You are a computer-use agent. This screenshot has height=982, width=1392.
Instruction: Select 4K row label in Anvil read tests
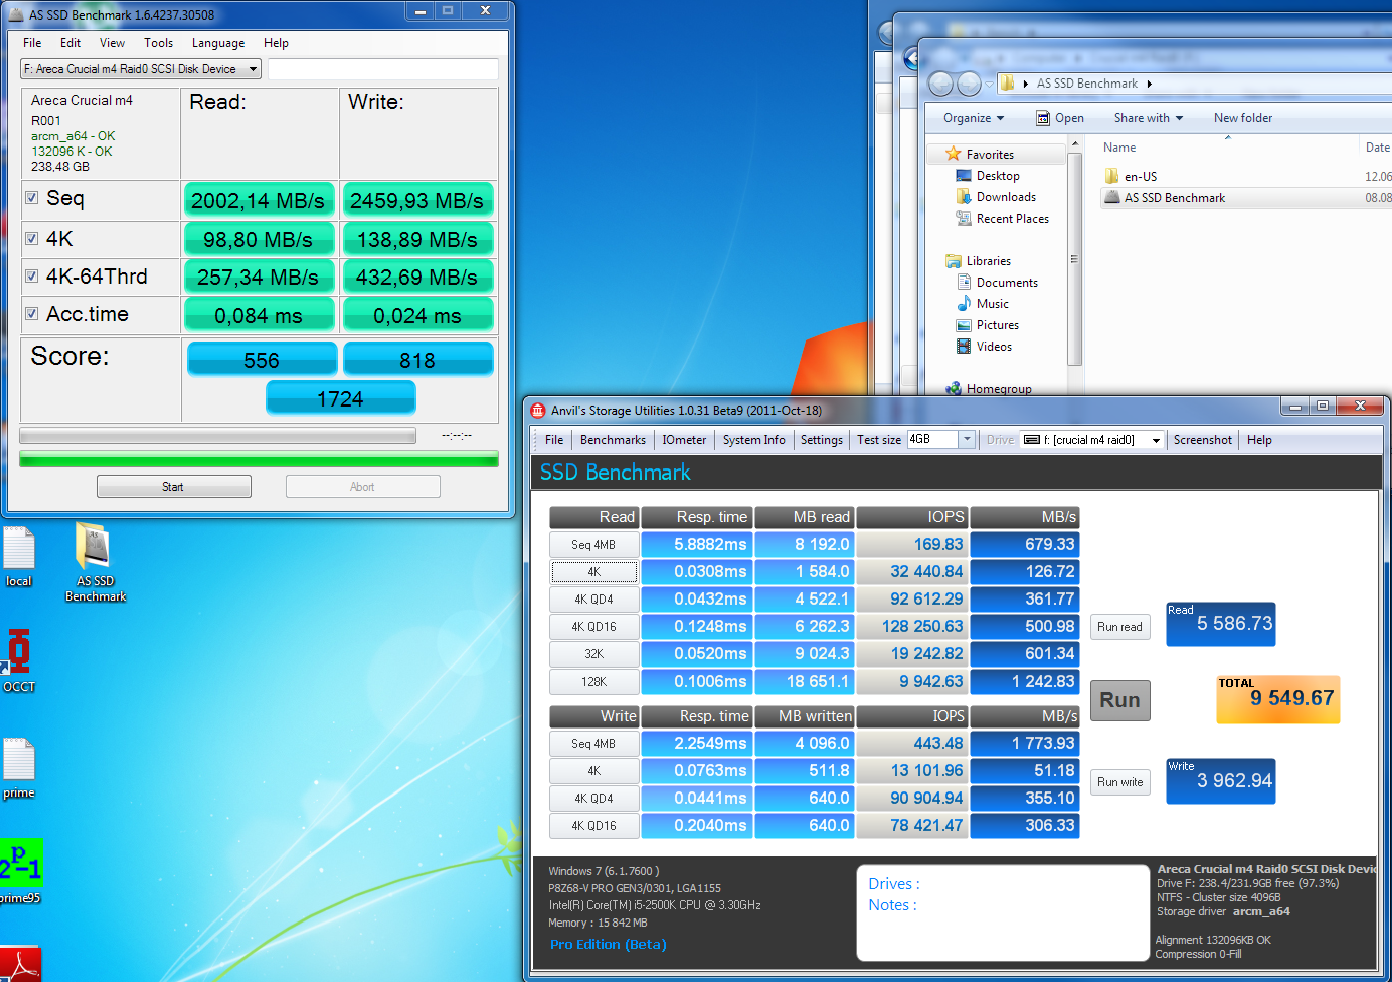(594, 572)
